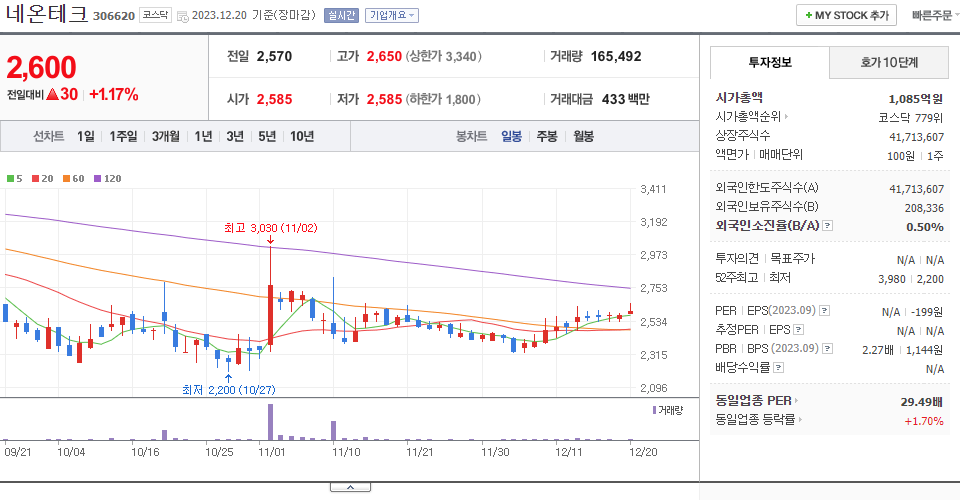Click the 최고 3,030 (11/02) chart marker
The width and height of the screenshot is (960, 500).
(270, 228)
